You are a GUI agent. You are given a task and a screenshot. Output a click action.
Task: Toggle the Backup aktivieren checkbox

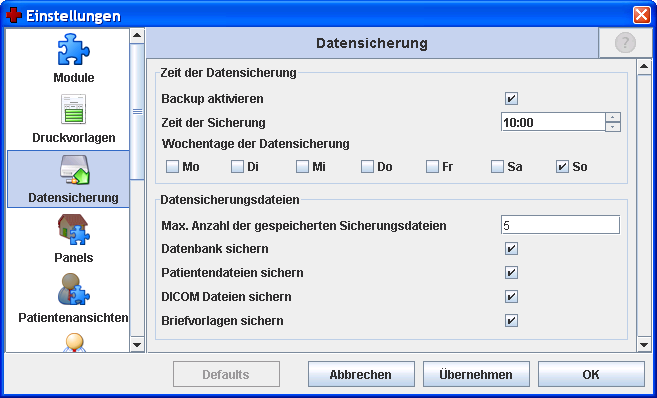point(511,99)
